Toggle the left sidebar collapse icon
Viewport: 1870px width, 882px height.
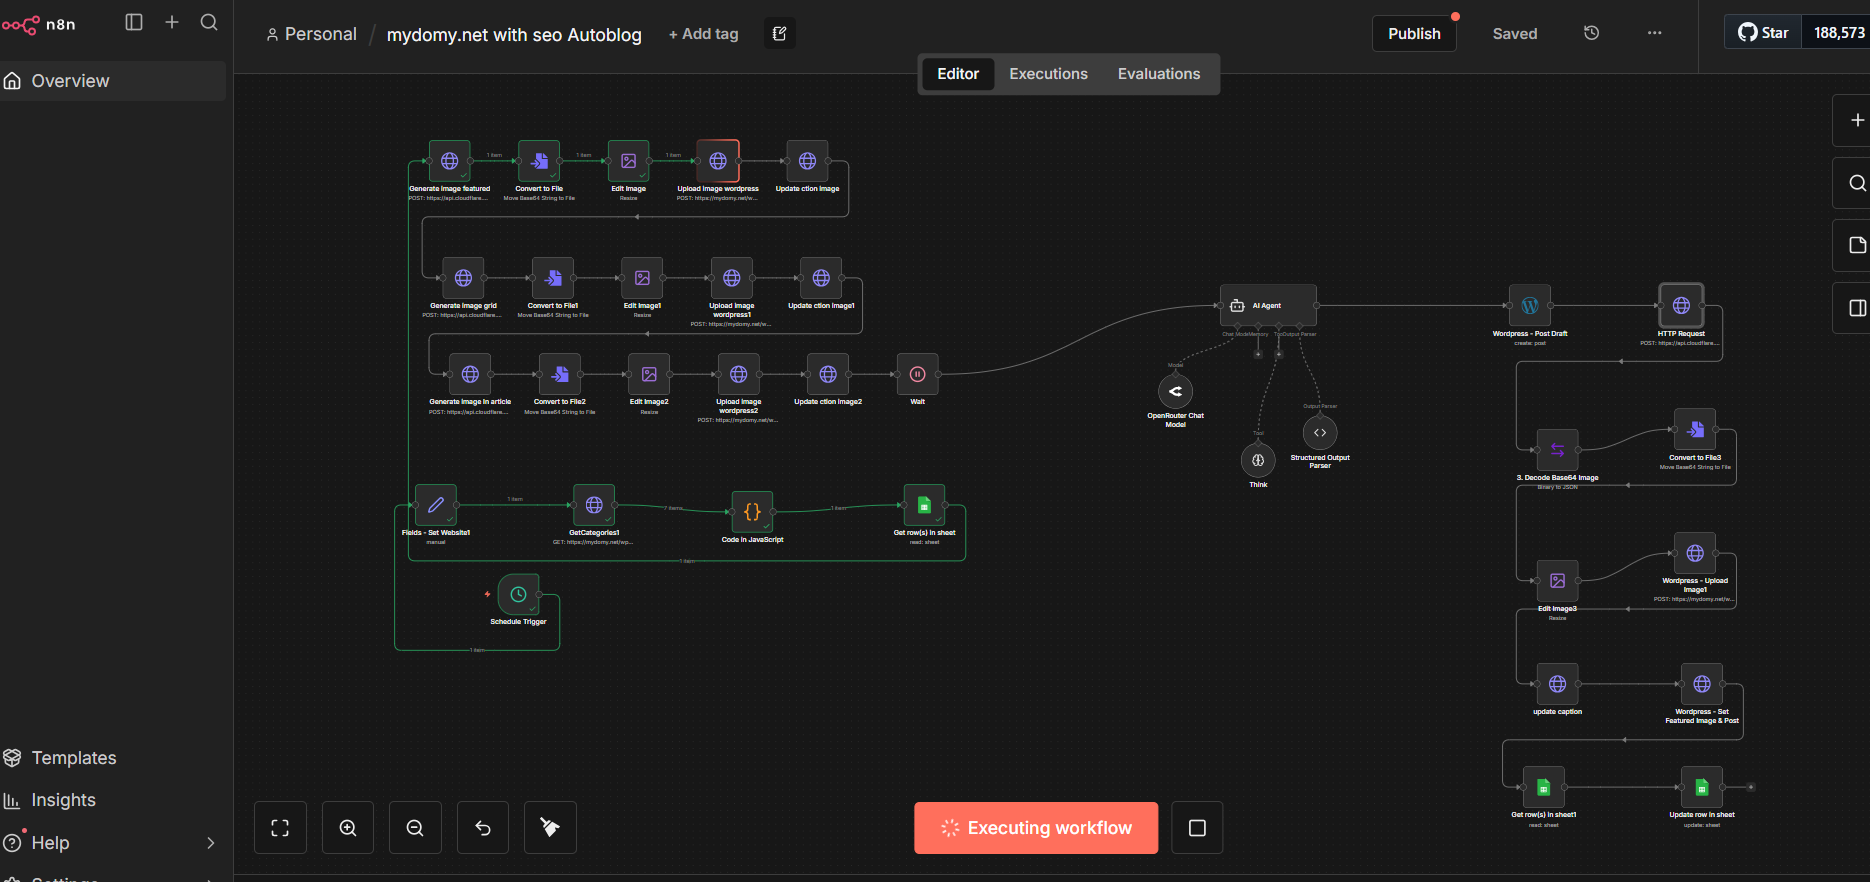click(134, 22)
